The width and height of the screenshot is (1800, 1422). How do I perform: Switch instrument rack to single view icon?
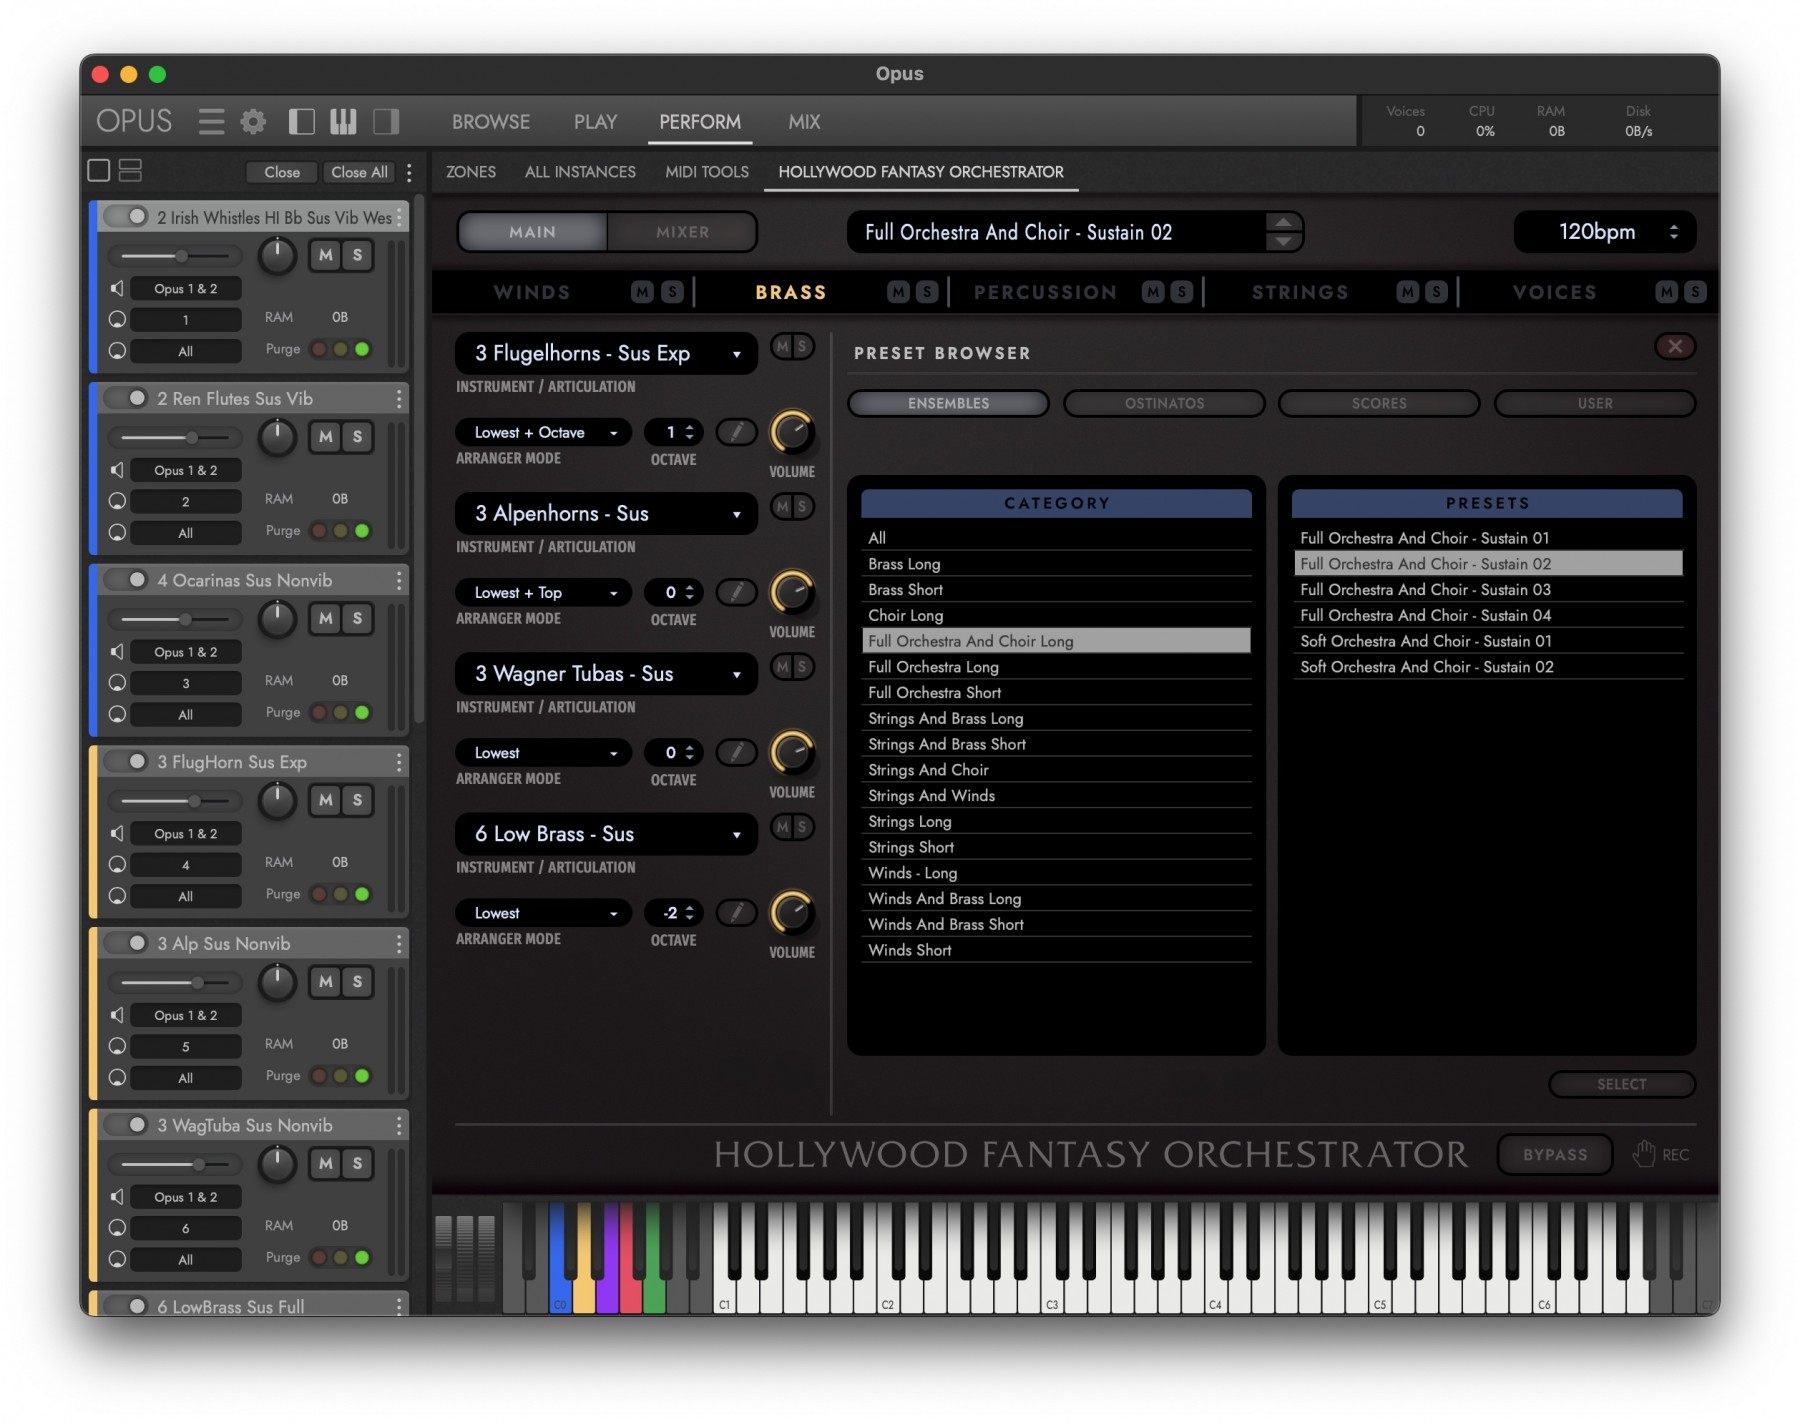click(99, 171)
